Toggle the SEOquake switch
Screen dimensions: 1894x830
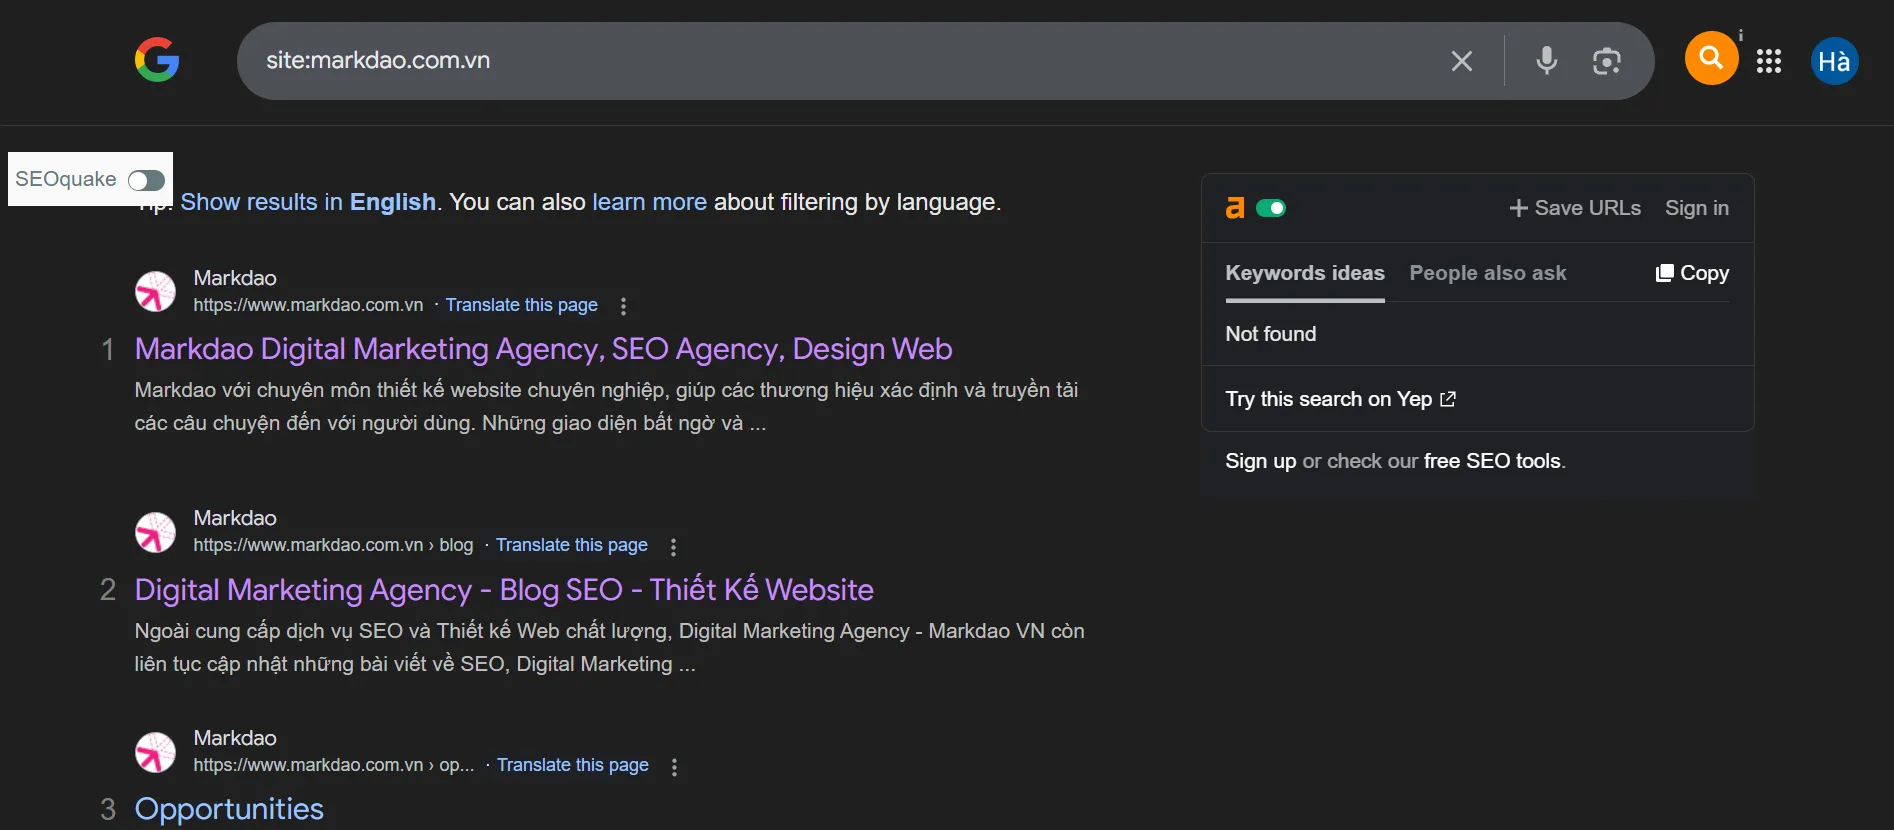pyautogui.click(x=146, y=180)
